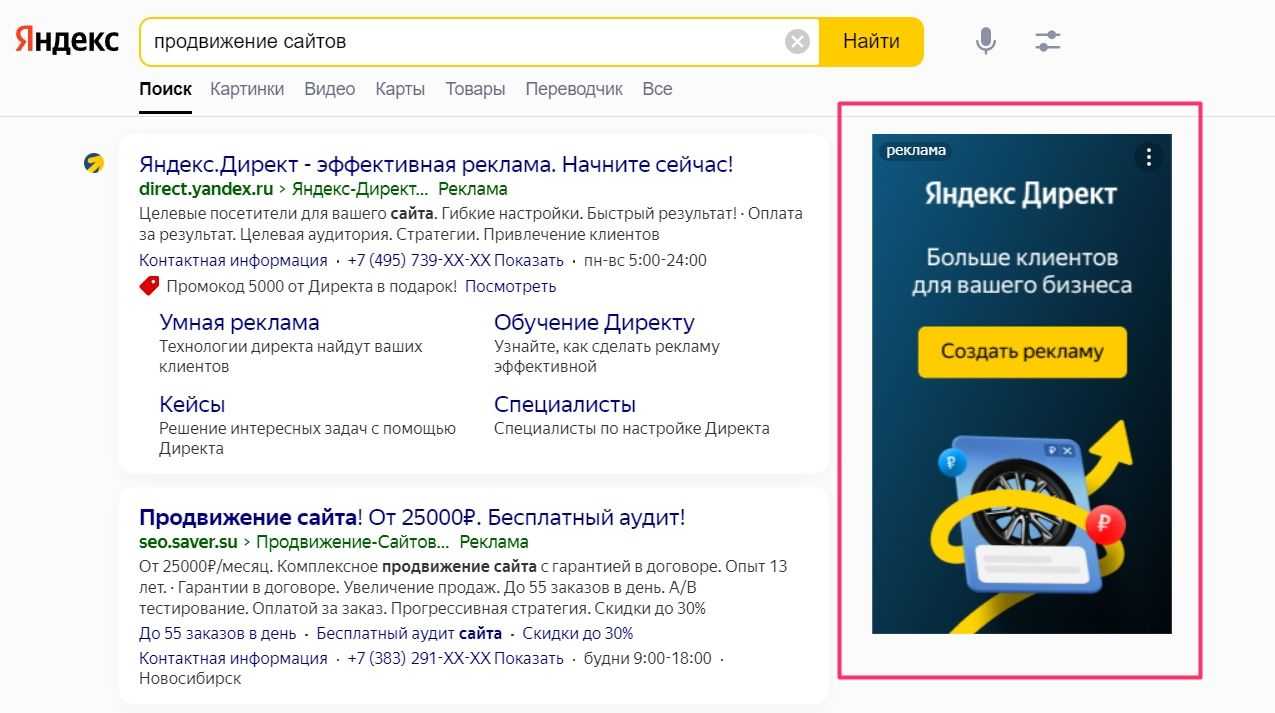Click the Яндекс logo
This screenshot has width=1275, height=713.
pyautogui.click(x=66, y=41)
